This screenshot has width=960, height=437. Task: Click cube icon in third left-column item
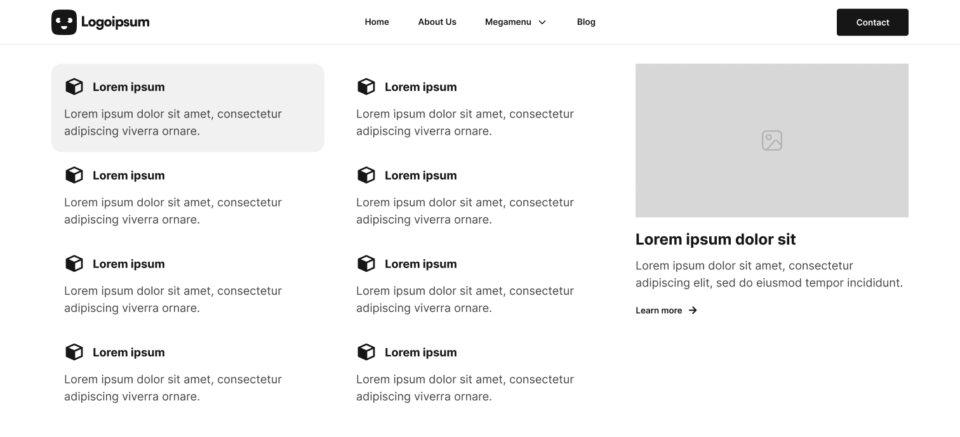(74, 264)
